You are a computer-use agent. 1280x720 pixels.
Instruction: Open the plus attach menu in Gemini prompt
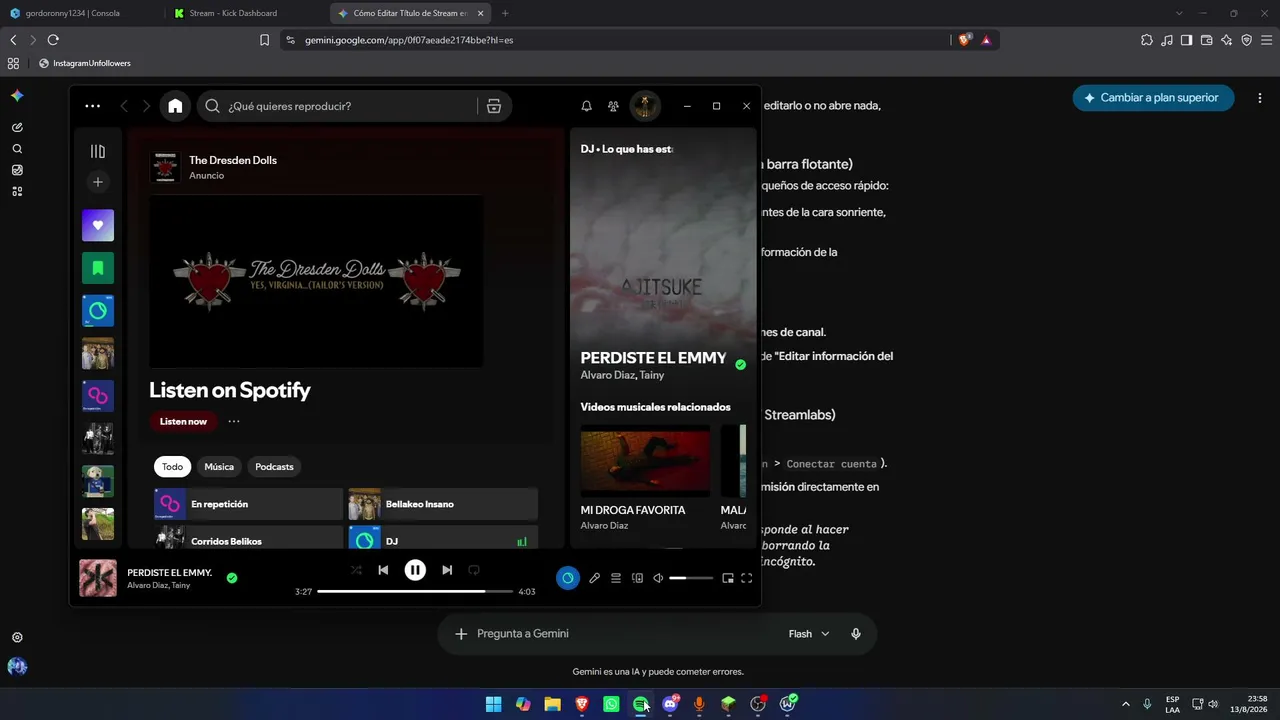tap(461, 634)
